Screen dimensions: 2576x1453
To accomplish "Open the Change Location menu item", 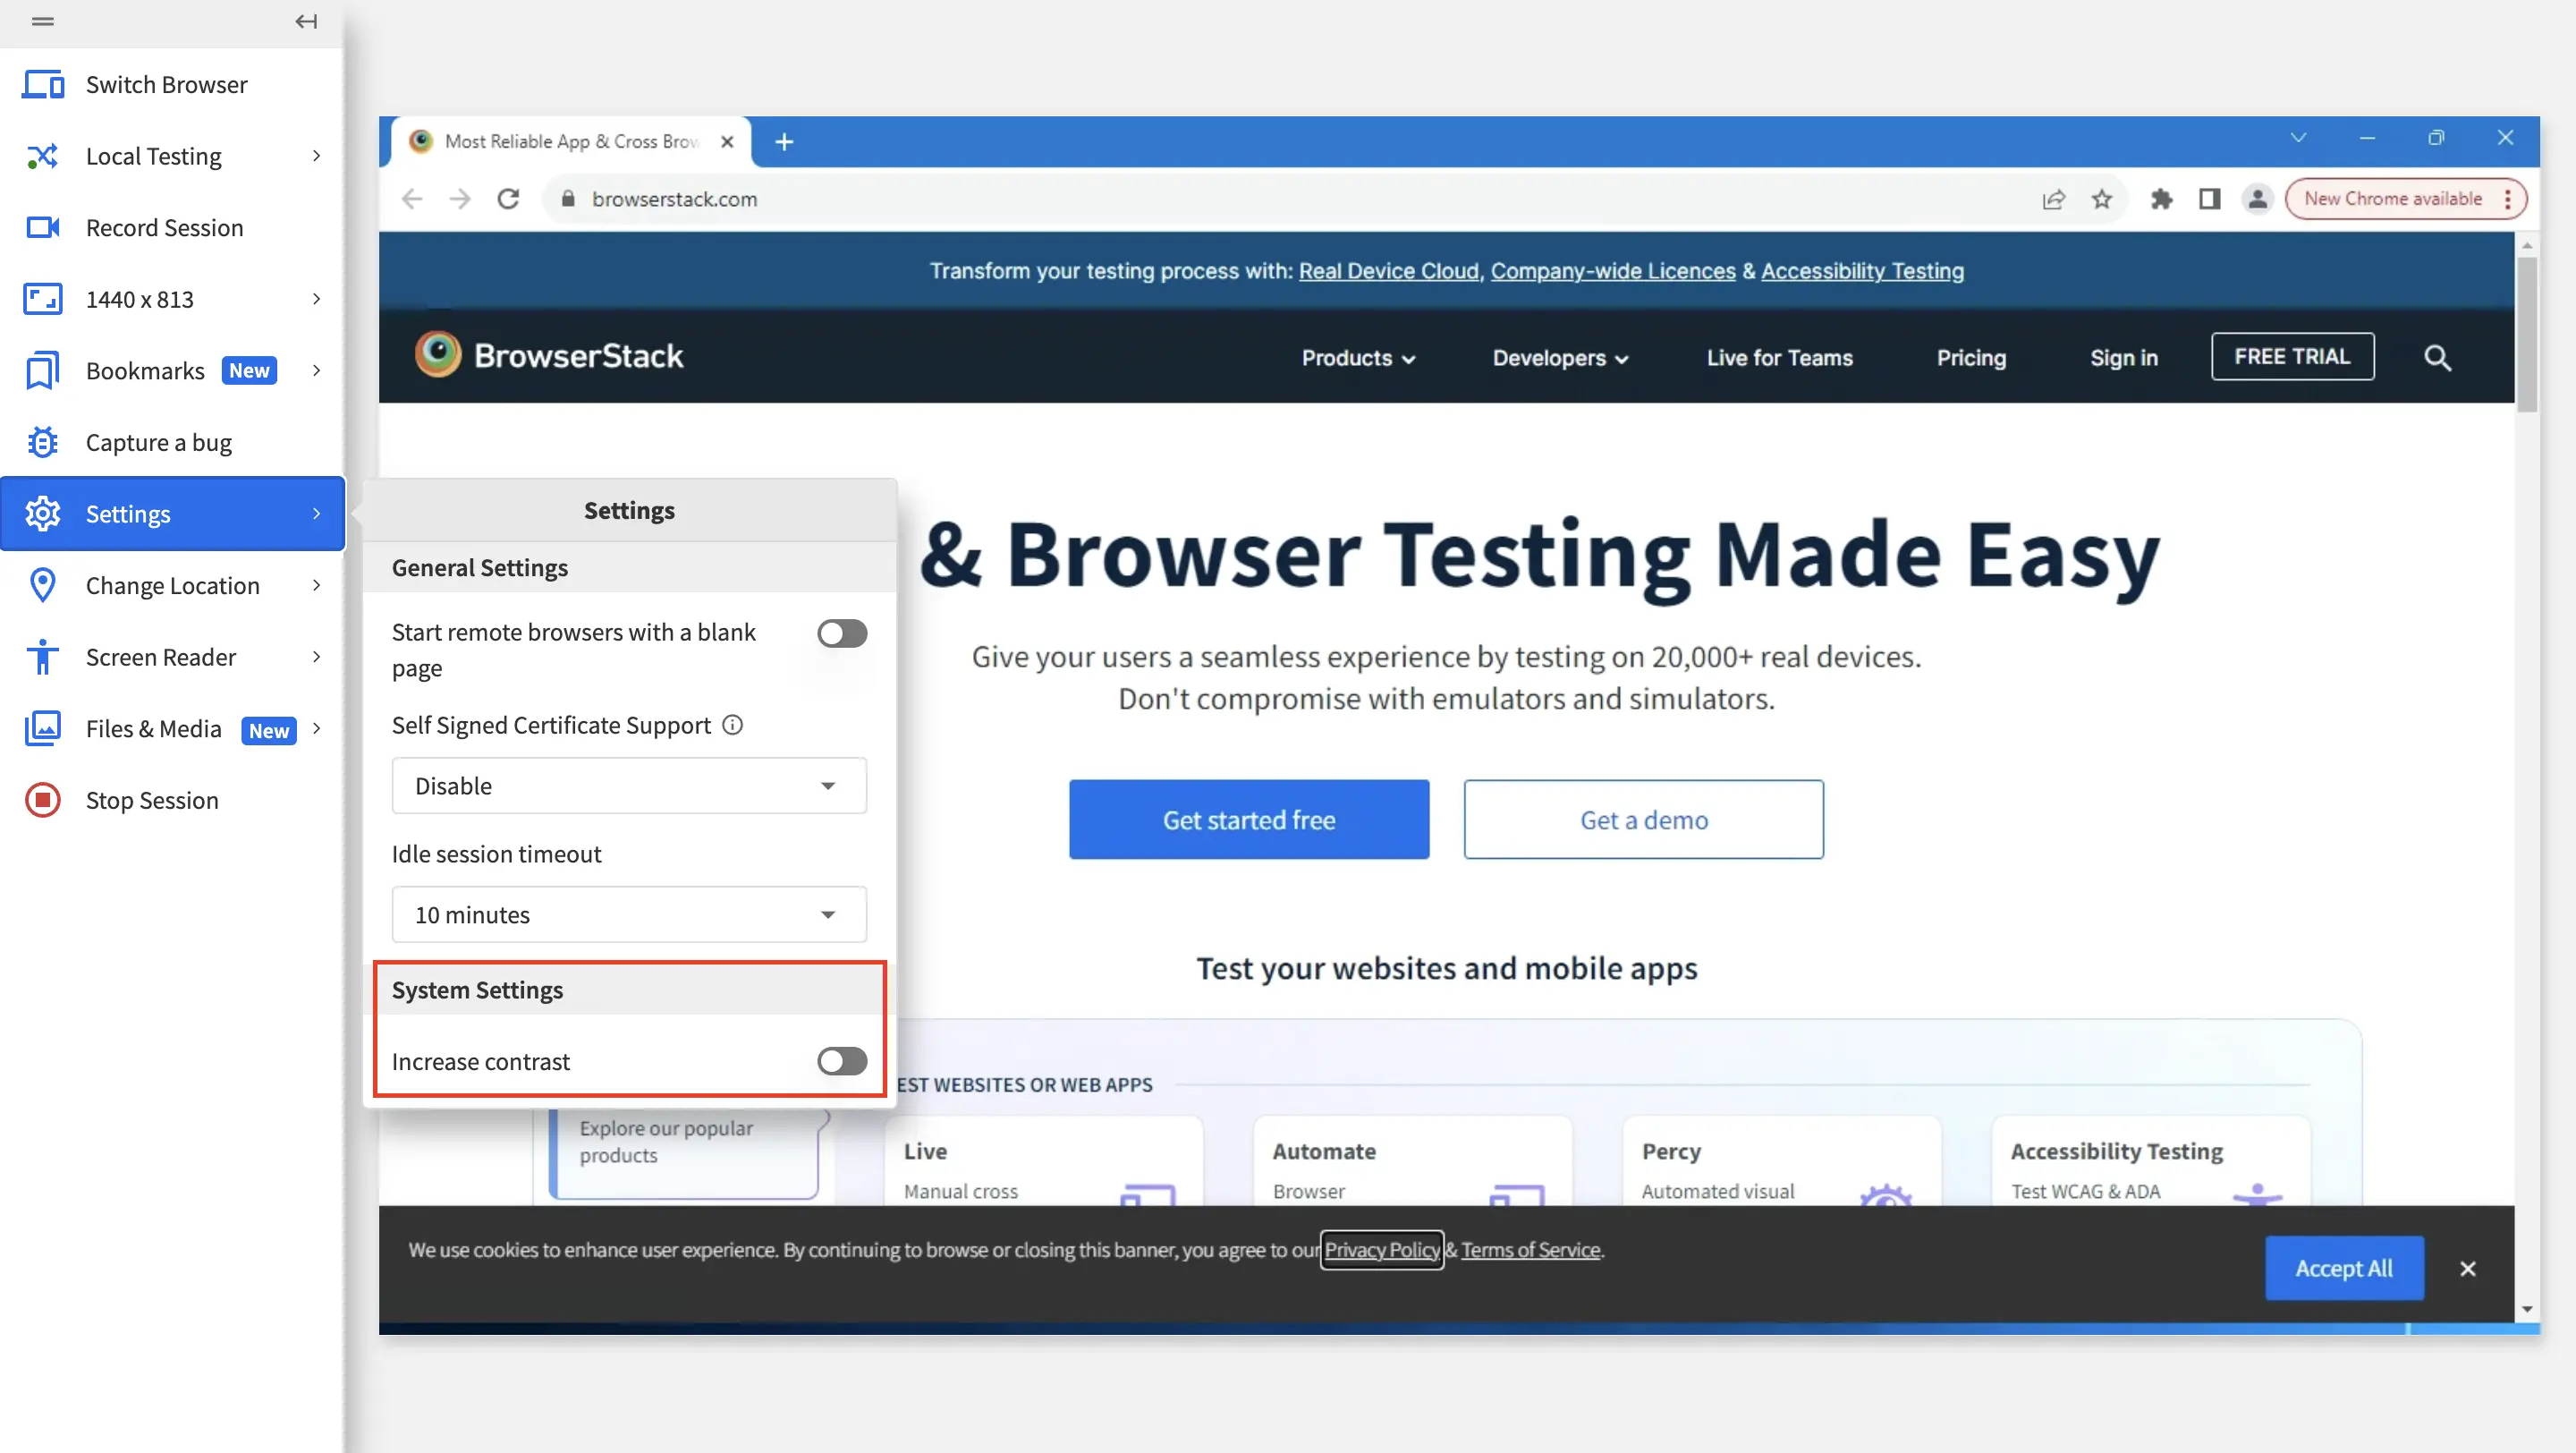I will (172, 585).
